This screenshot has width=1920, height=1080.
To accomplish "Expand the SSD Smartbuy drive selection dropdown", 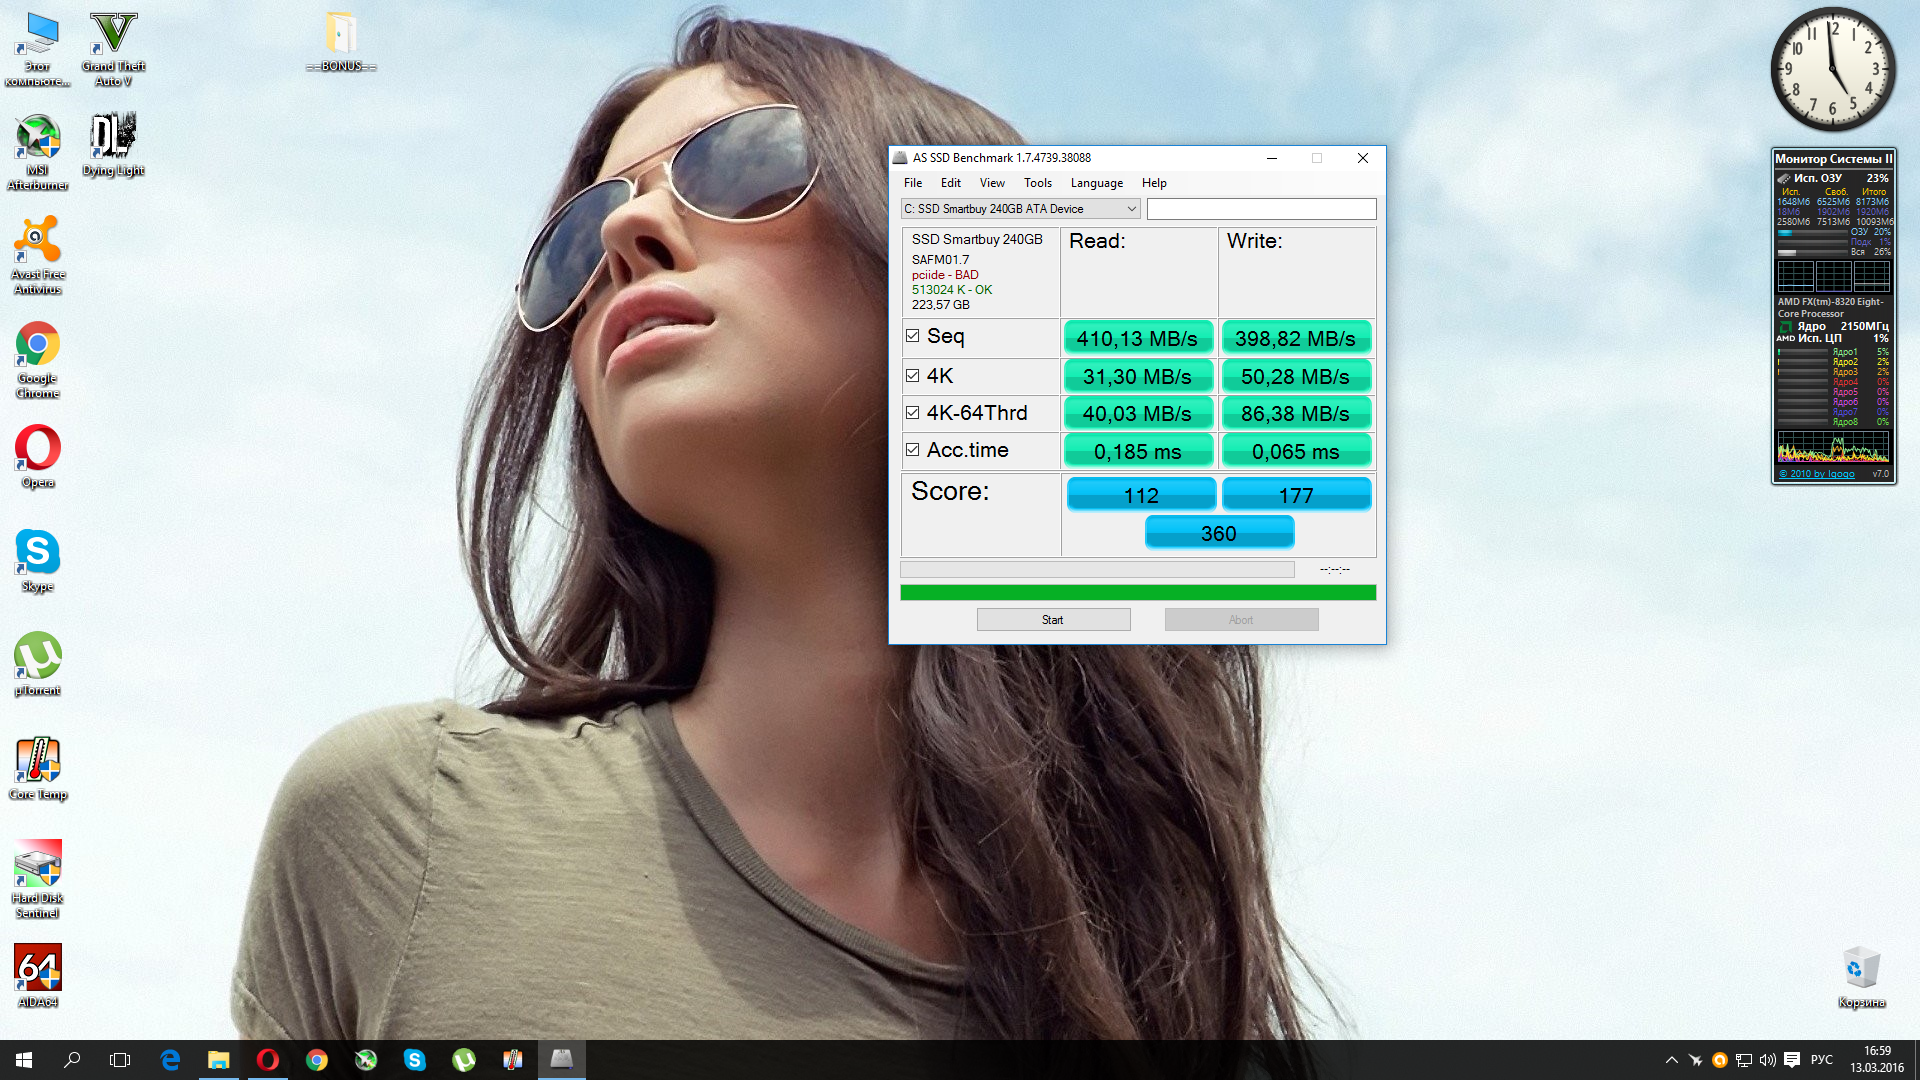I will pos(1131,209).
